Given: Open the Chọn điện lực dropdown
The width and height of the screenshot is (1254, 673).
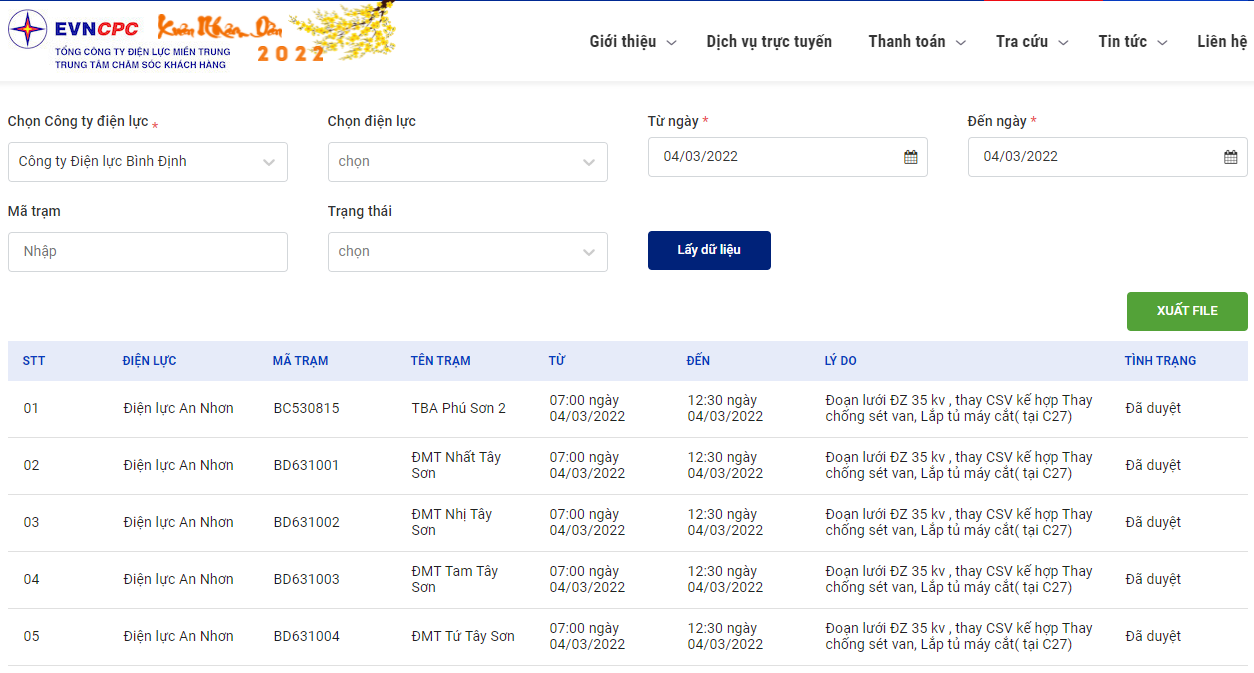Looking at the screenshot, I should tap(468, 162).
